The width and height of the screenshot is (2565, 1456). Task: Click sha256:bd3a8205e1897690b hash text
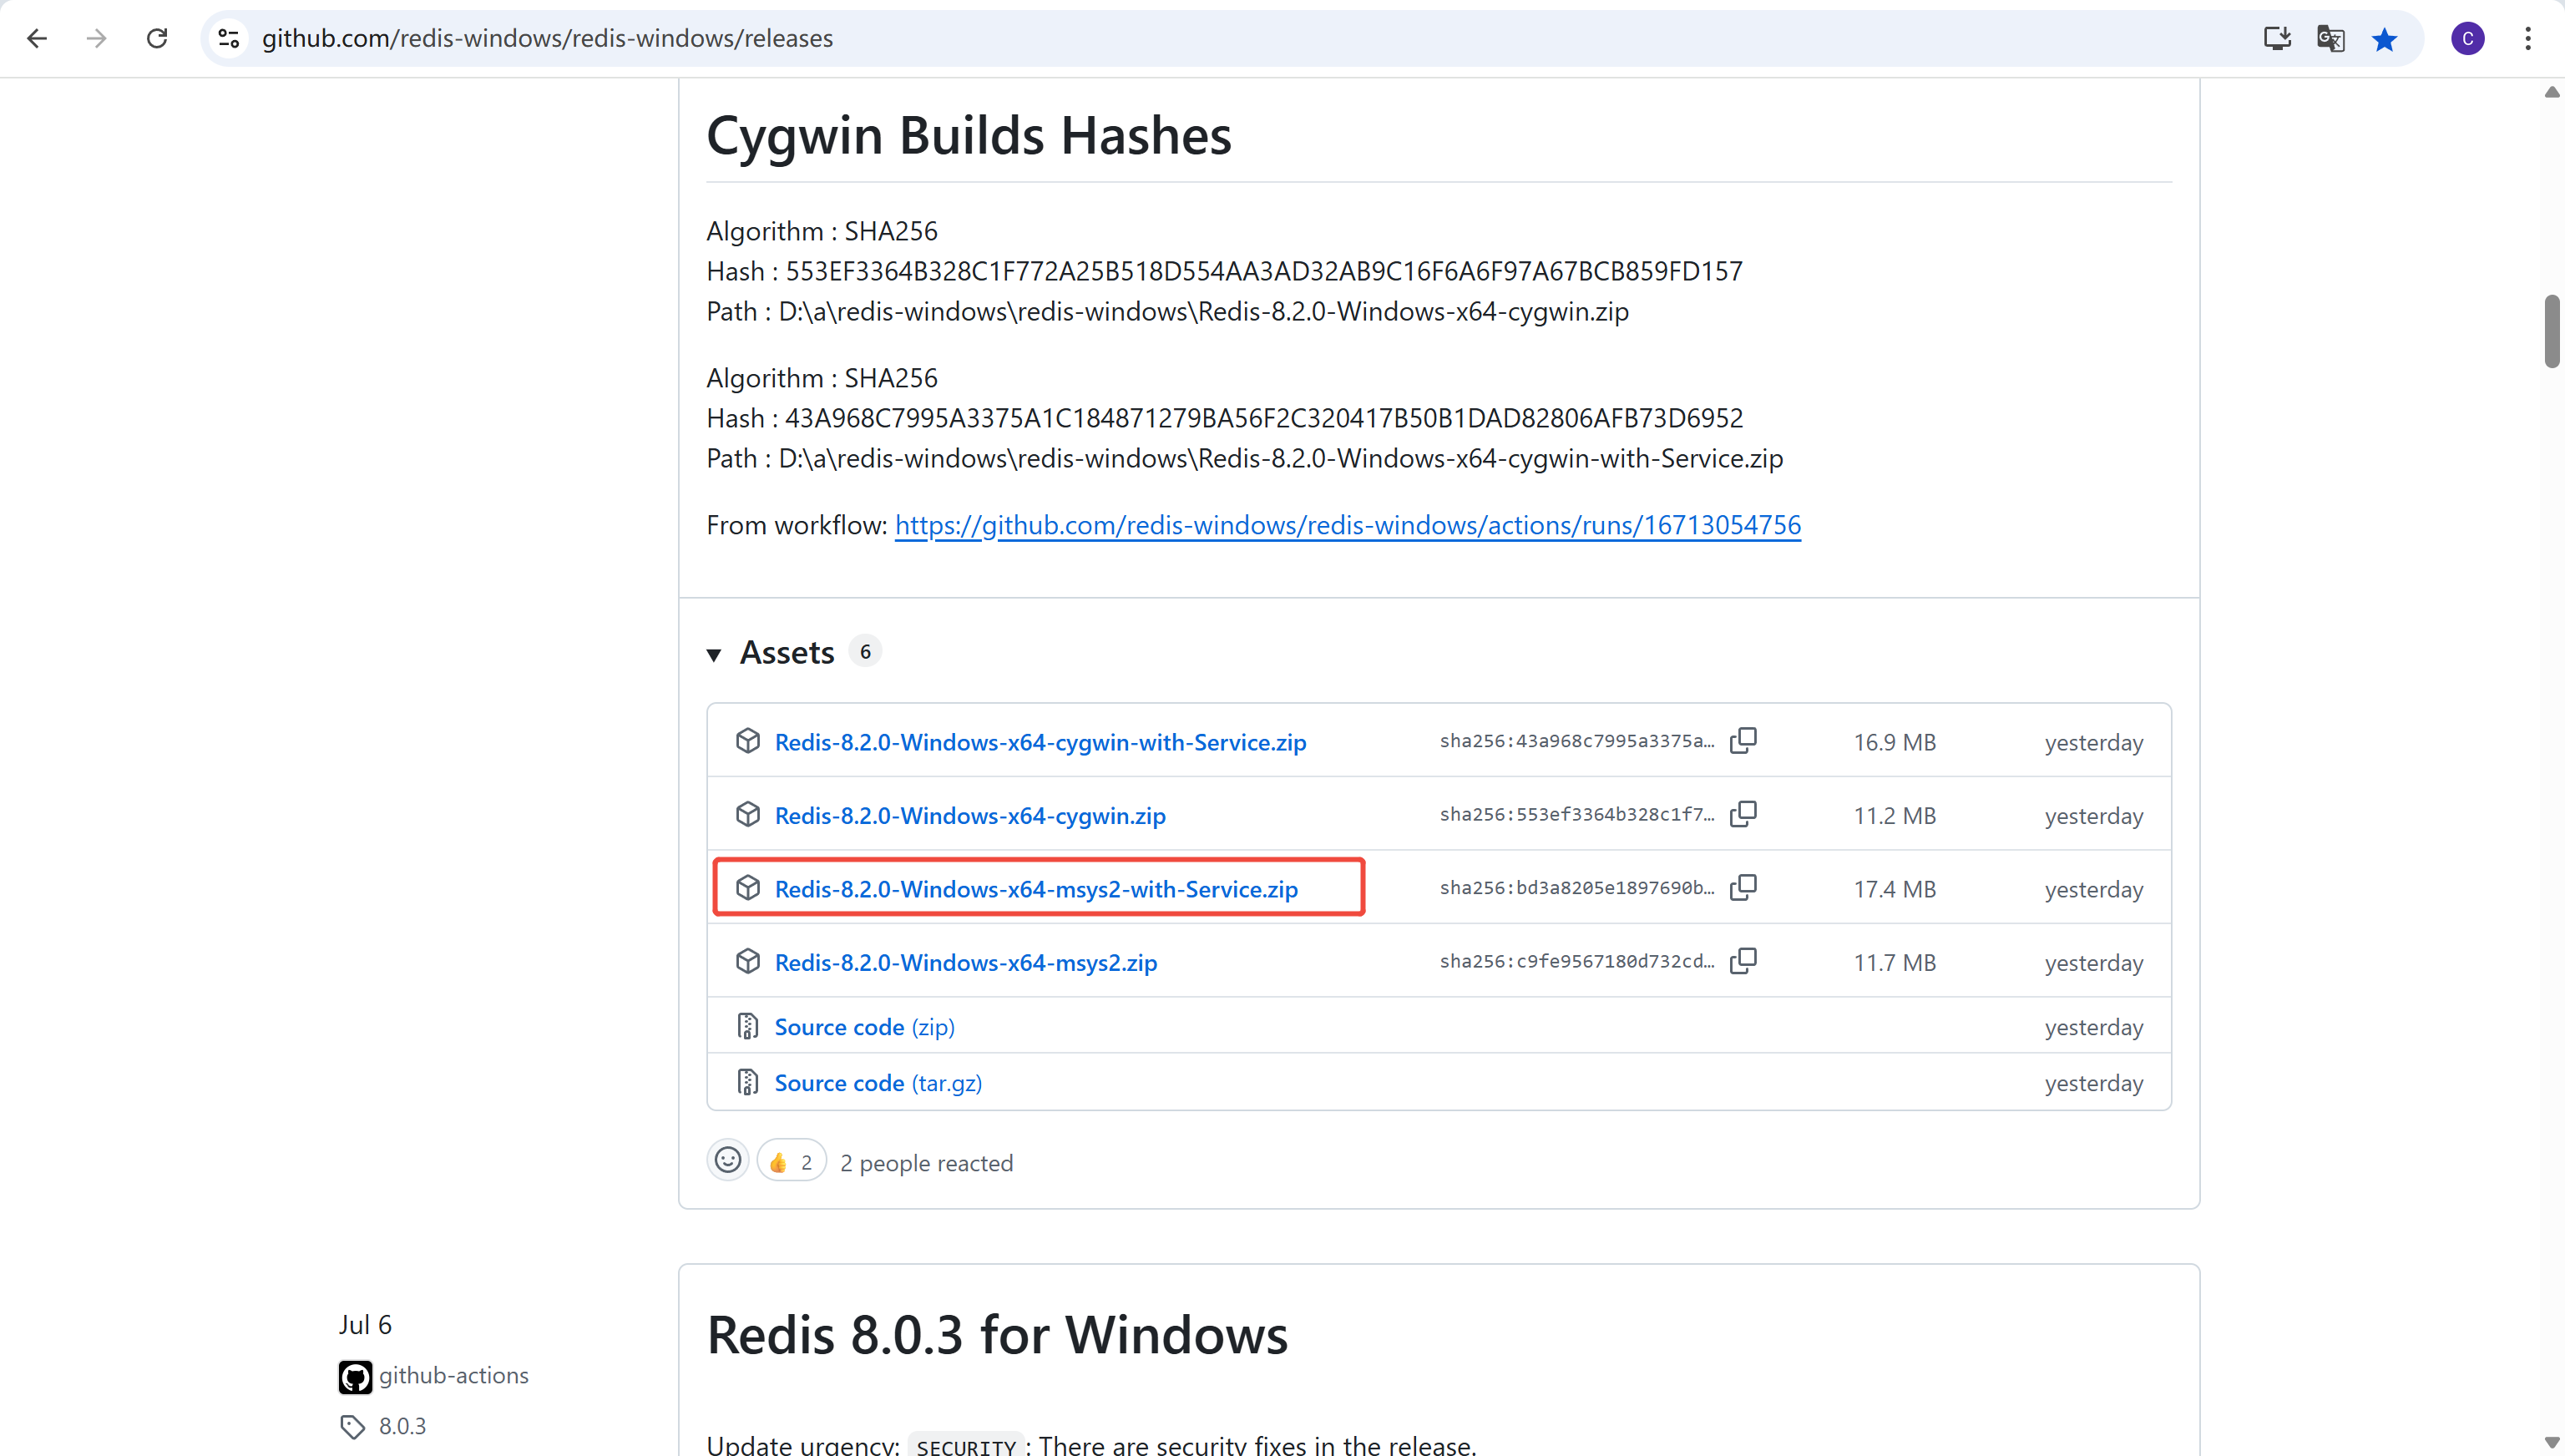point(1577,888)
